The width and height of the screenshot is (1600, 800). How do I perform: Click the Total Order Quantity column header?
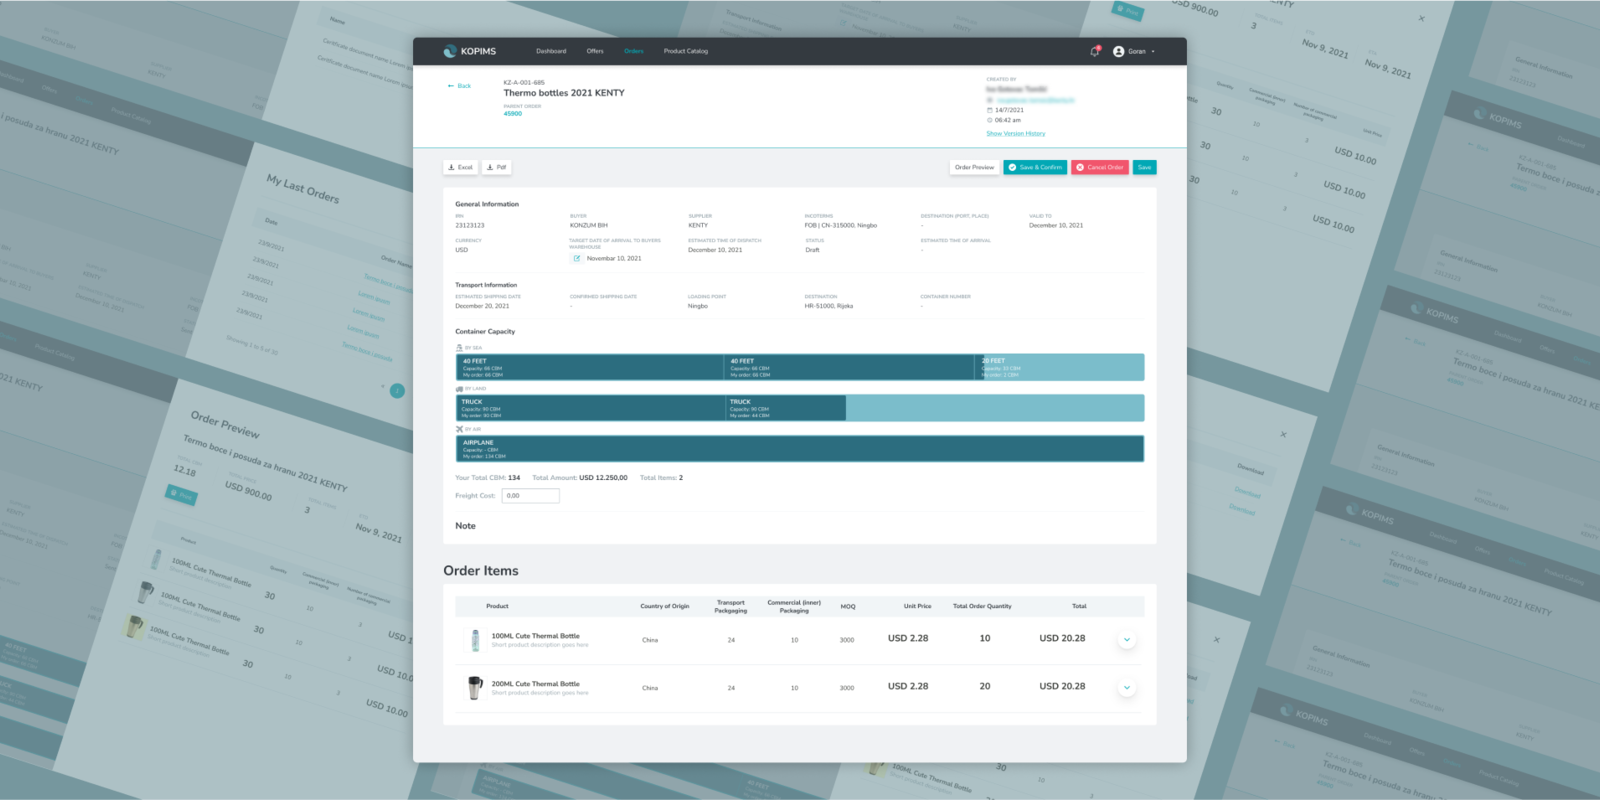[982, 606]
